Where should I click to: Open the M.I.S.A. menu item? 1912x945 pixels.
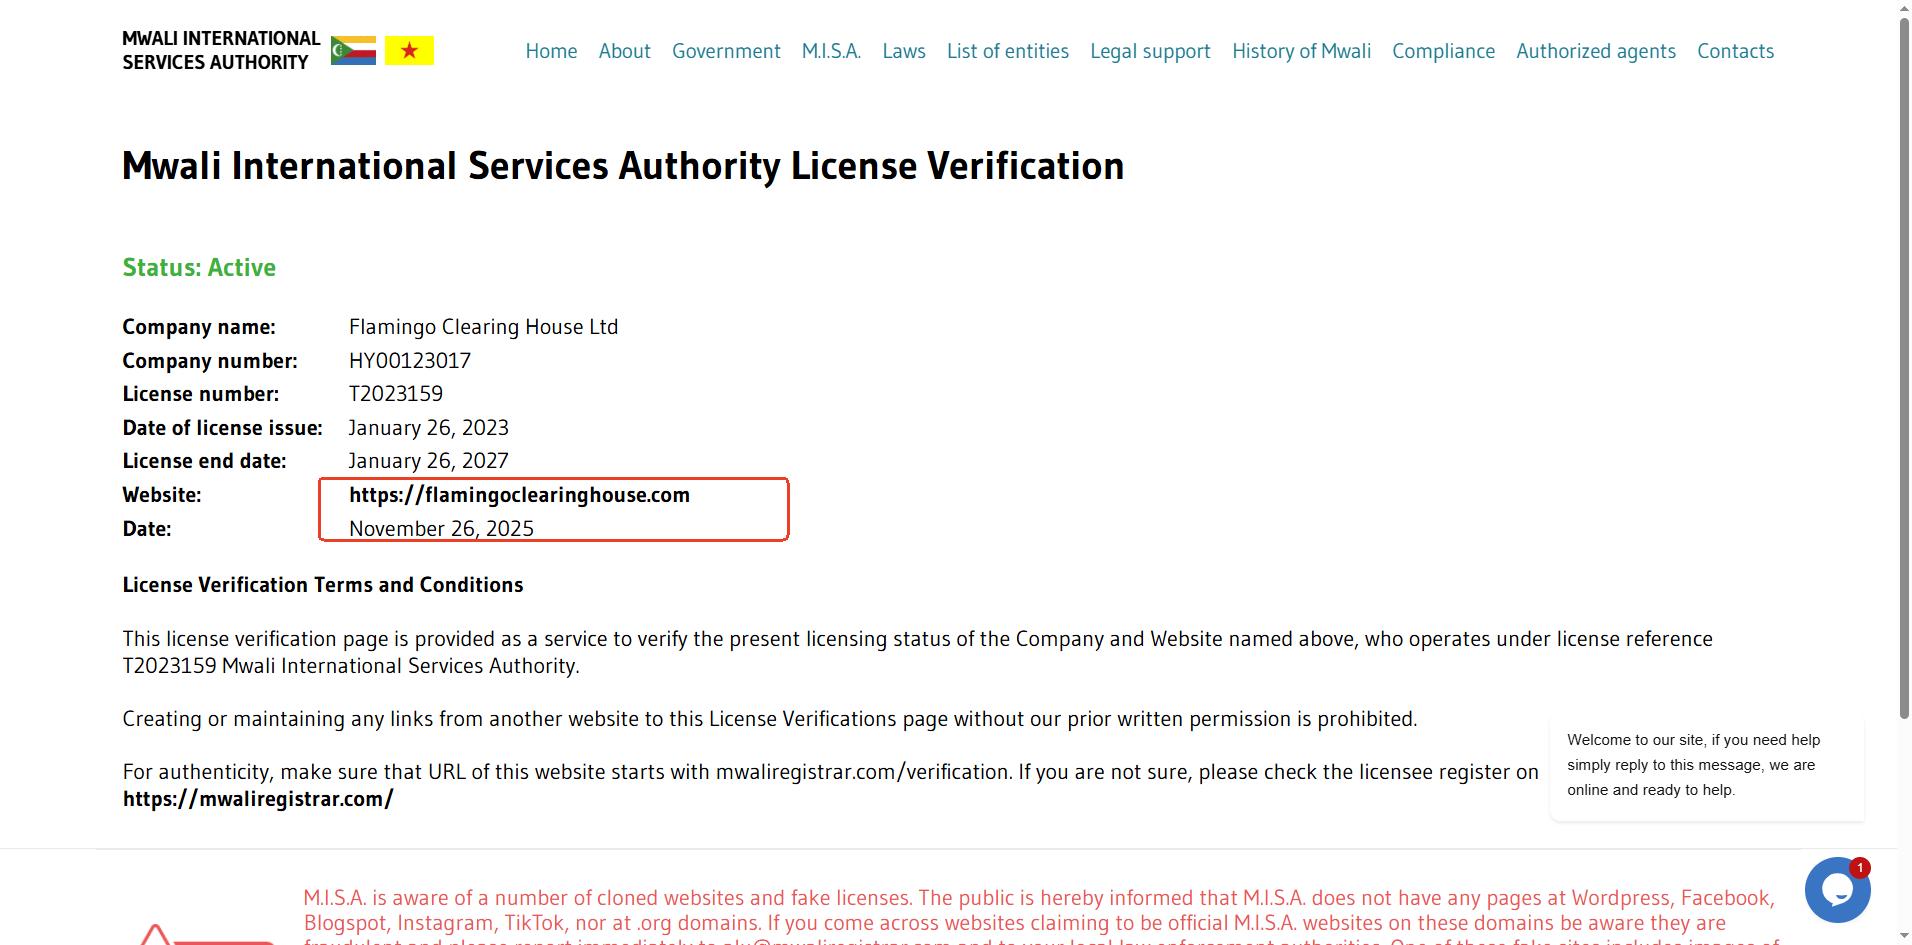pos(831,51)
